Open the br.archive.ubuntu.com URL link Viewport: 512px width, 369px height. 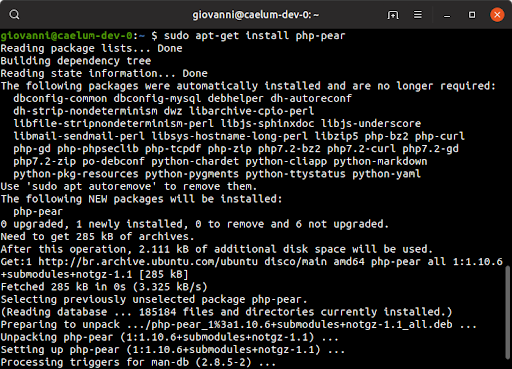click(148, 262)
